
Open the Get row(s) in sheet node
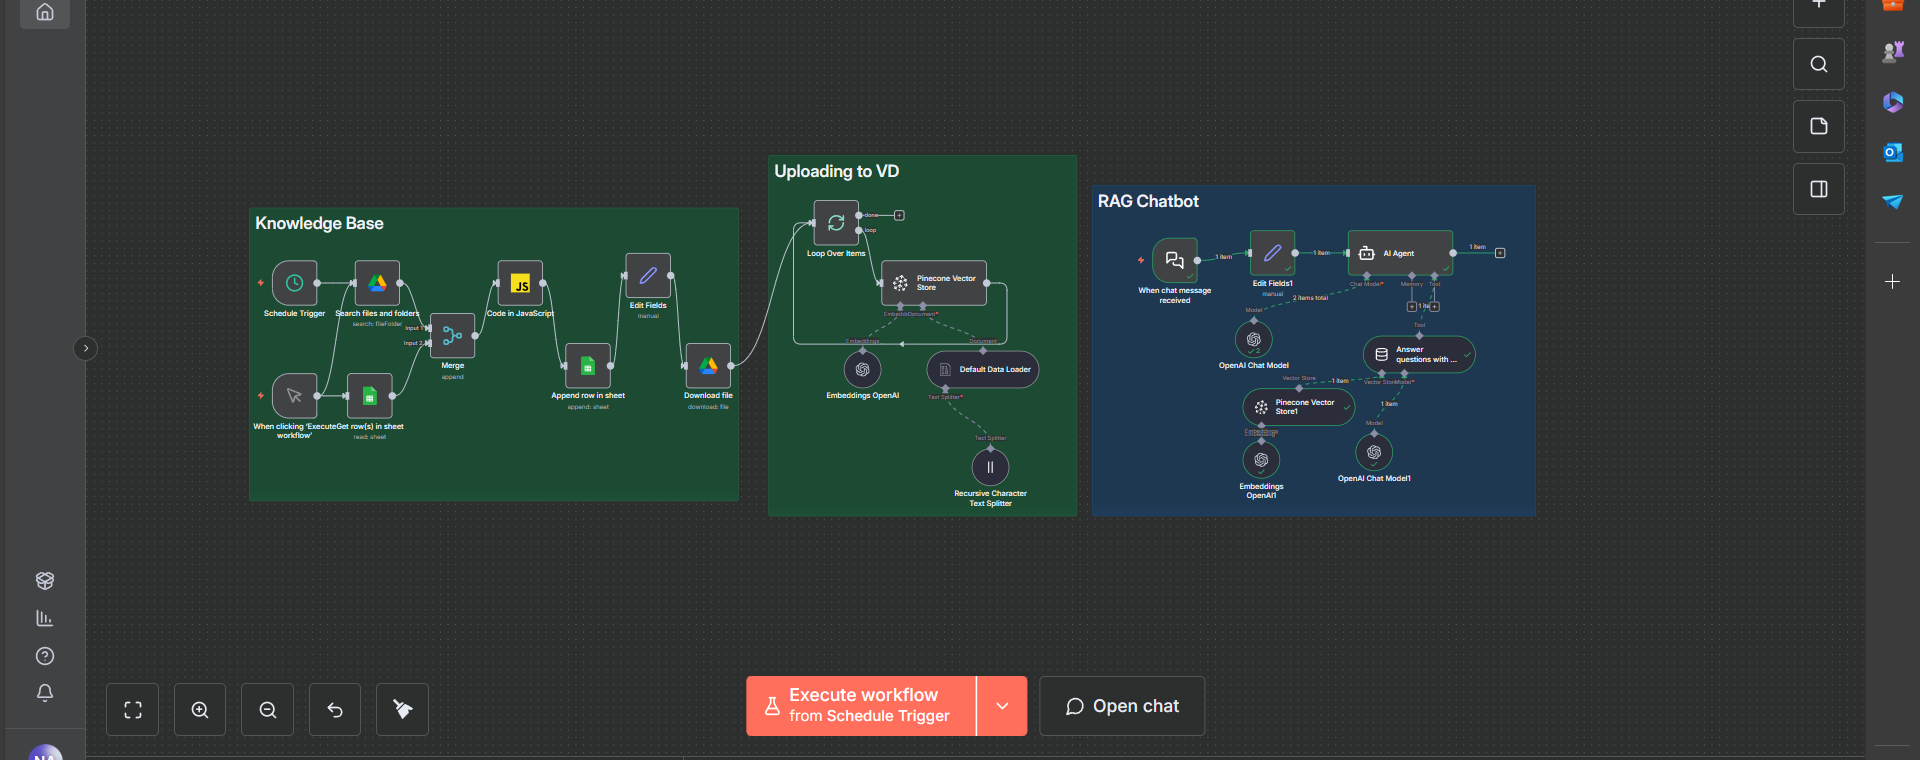click(370, 396)
